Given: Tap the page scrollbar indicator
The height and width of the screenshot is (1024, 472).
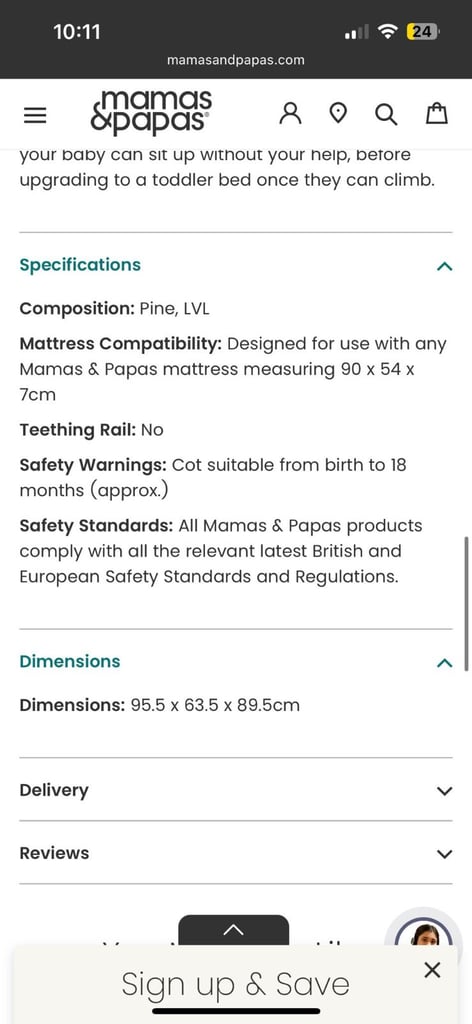Looking at the screenshot, I should [x=466, y=604].
